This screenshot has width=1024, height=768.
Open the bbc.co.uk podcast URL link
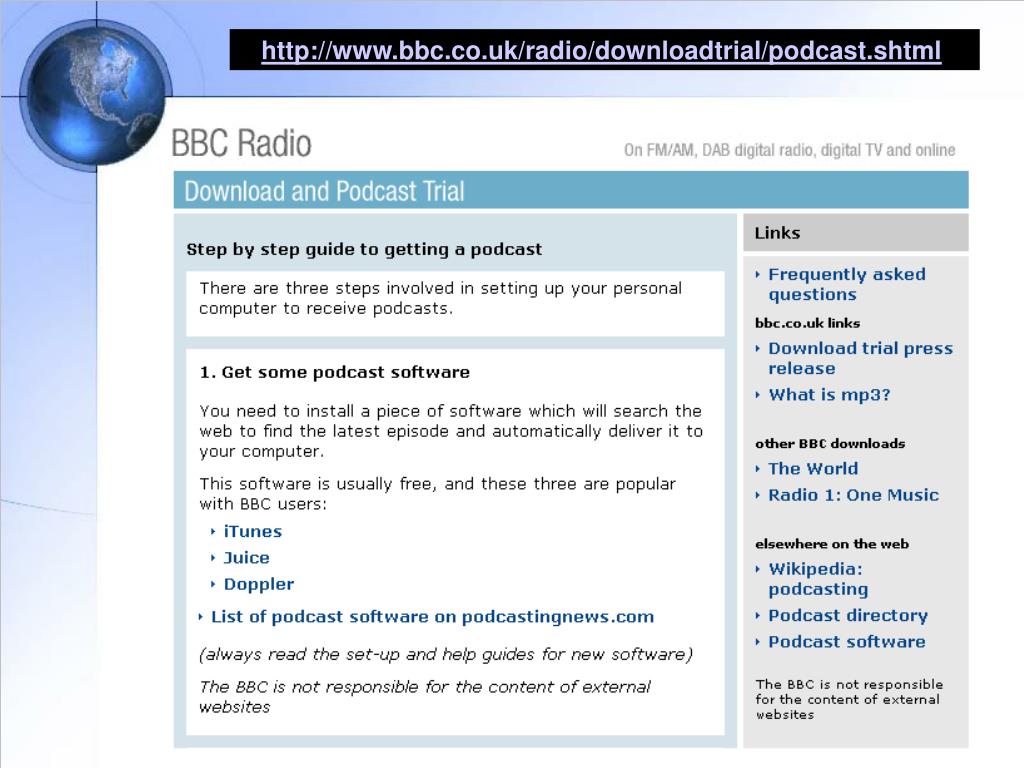[x=601, y=50]
